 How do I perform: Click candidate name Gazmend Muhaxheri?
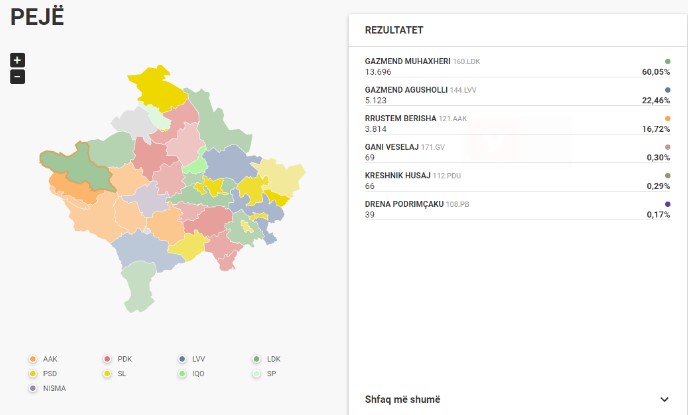click(x=408, y=61)
